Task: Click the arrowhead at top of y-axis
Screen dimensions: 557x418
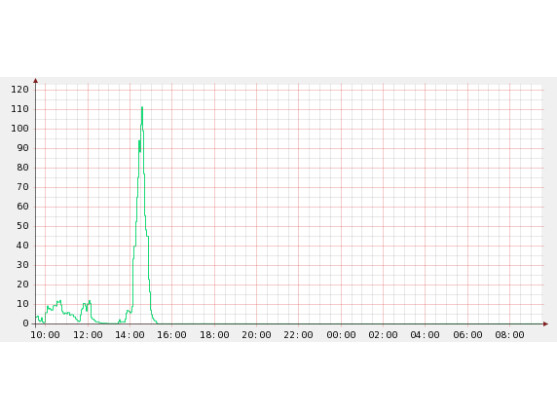Action: coord(36,81)
